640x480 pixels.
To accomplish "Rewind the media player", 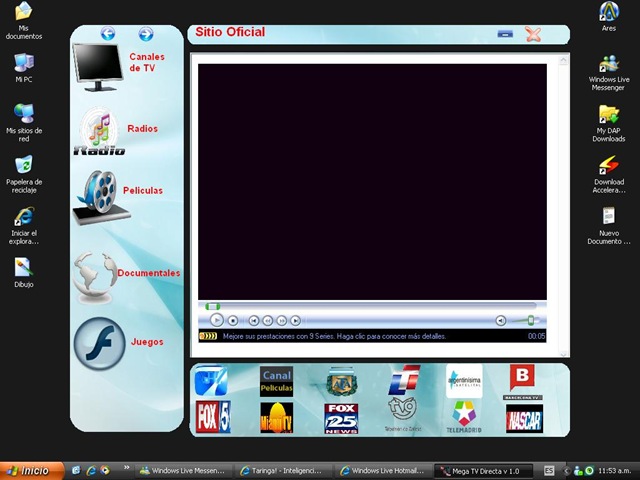I will 267,321.
